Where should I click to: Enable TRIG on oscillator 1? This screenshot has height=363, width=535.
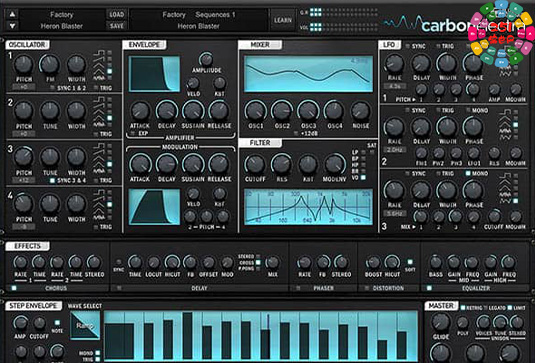(96, 88)
